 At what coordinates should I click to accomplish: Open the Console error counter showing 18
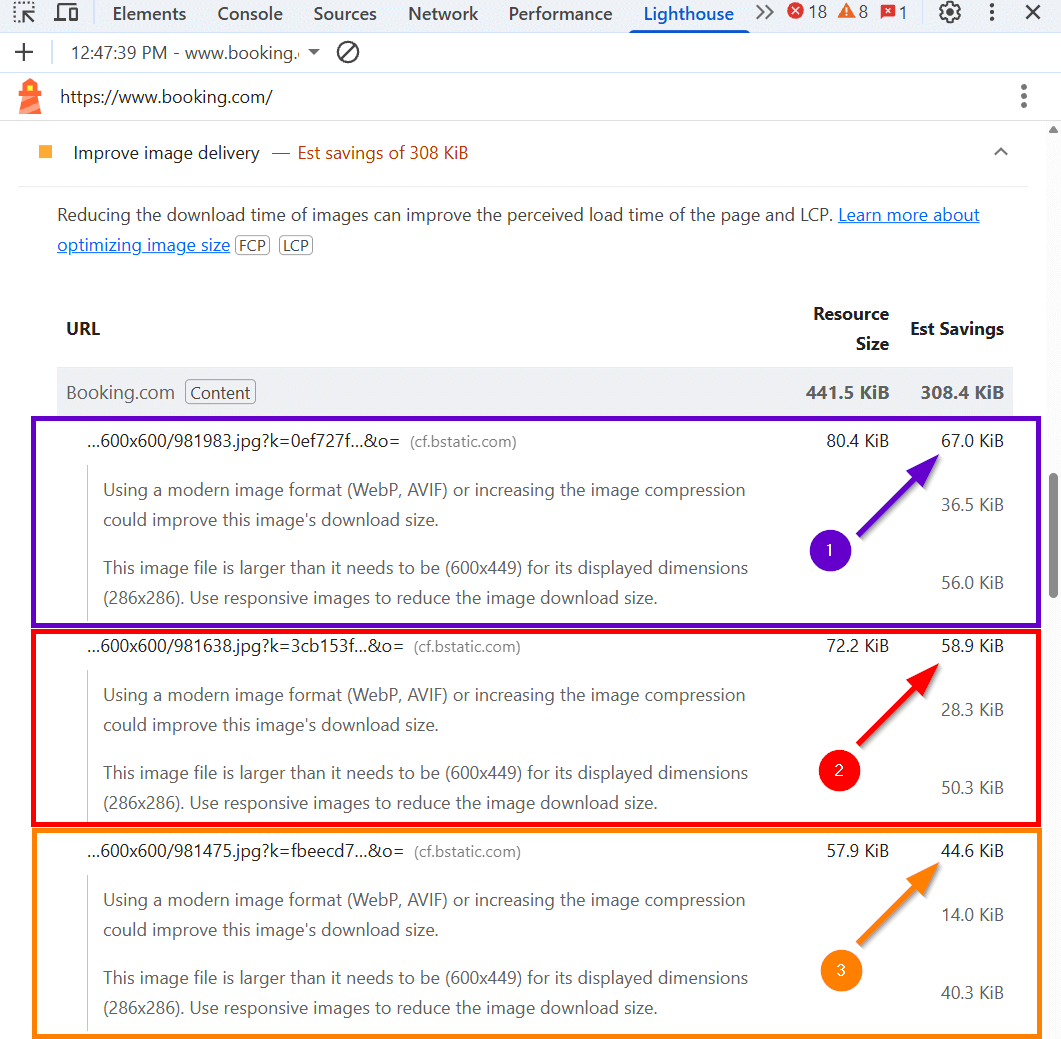point(806,13)
